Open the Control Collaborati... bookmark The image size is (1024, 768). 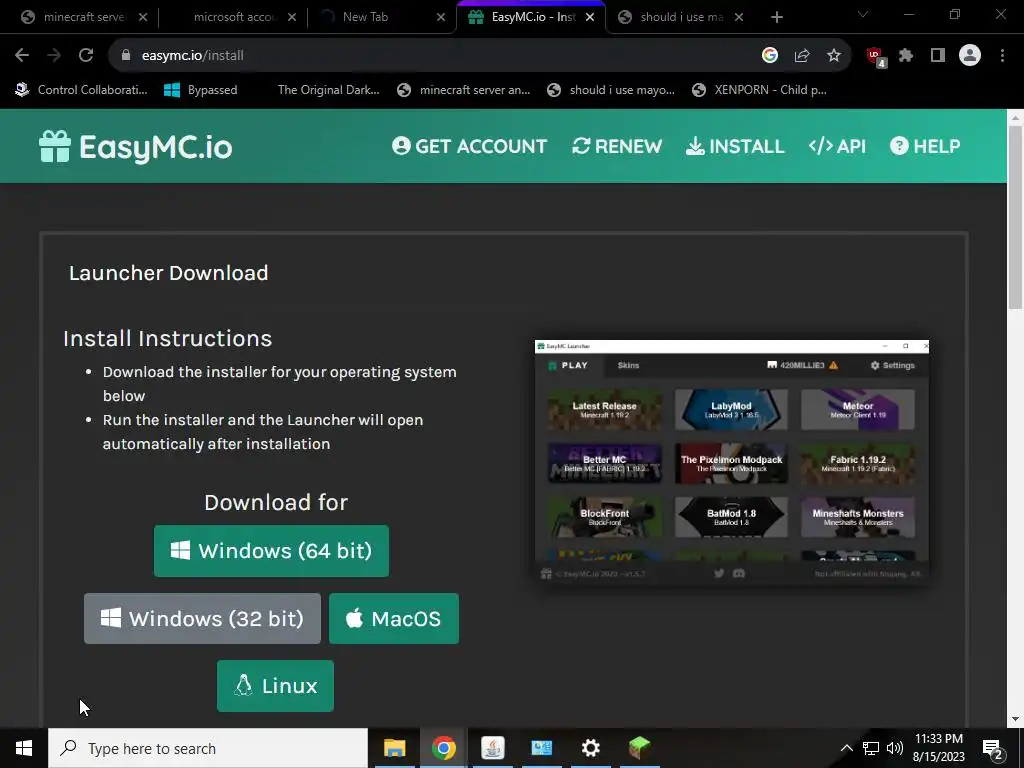tap(81, 90)
